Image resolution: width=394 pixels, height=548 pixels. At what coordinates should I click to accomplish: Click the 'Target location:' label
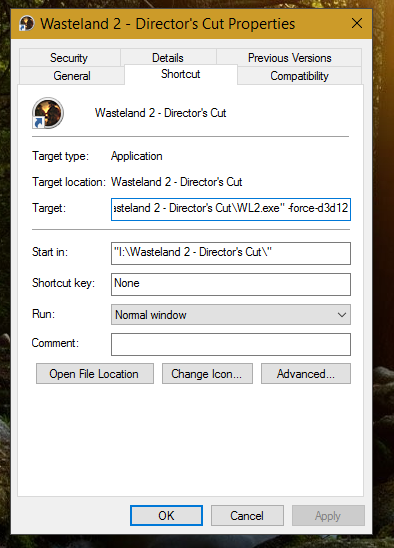coord(69,182)
